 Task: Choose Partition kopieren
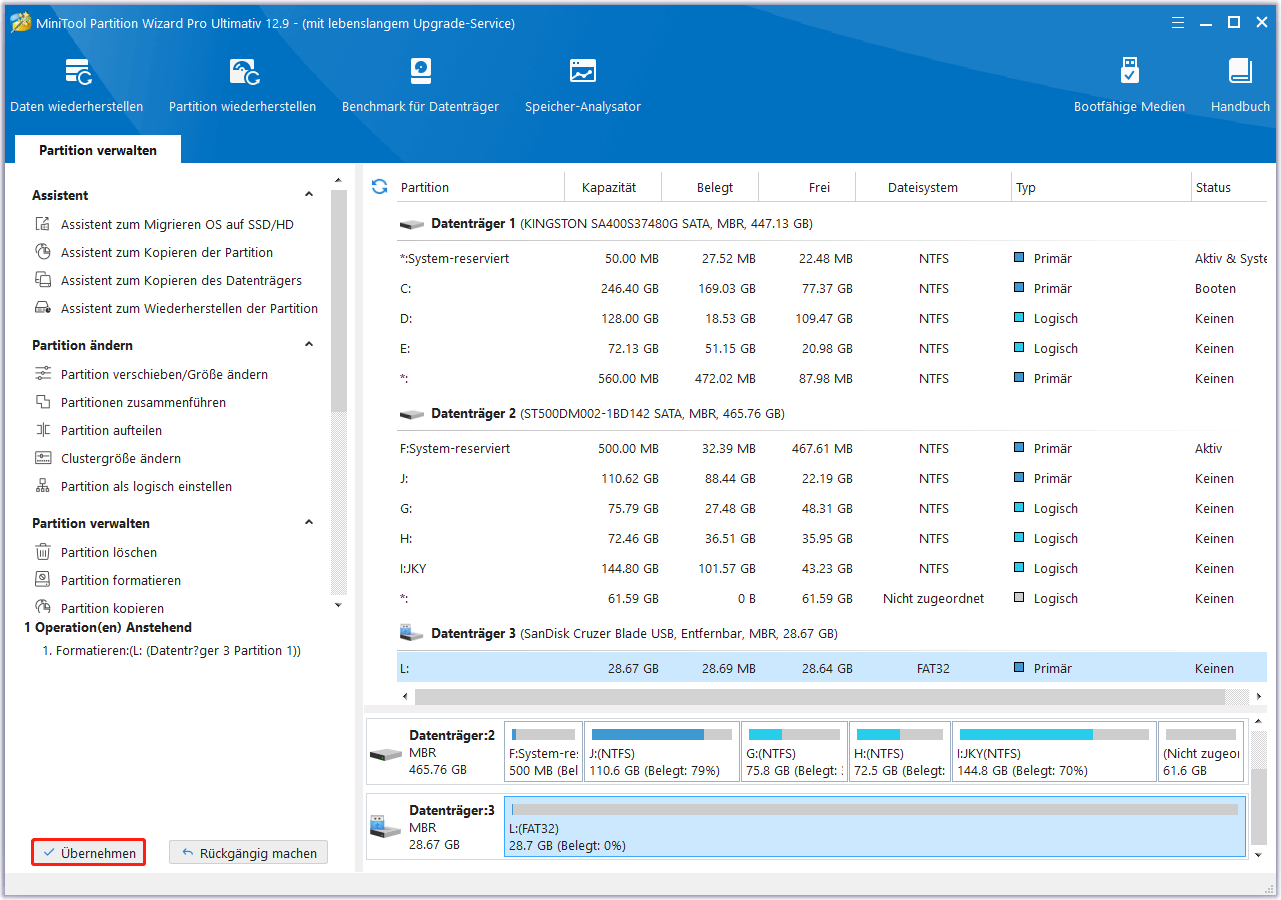[x=99, y=608]
